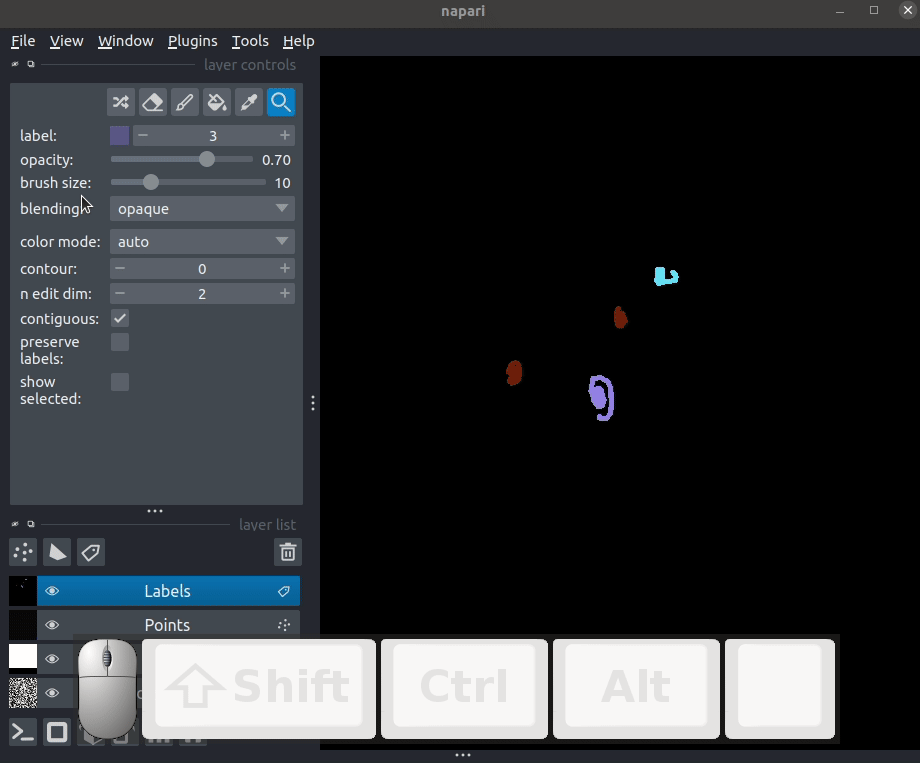920x763 pixels.
Task: Open the View menu
Action: [x=66, y=41]
